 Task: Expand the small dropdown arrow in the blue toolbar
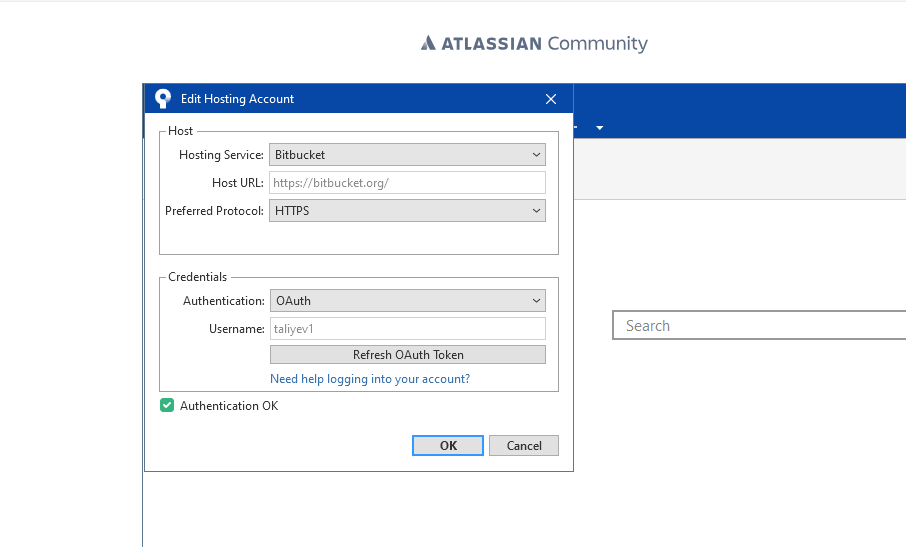point(600,128)
